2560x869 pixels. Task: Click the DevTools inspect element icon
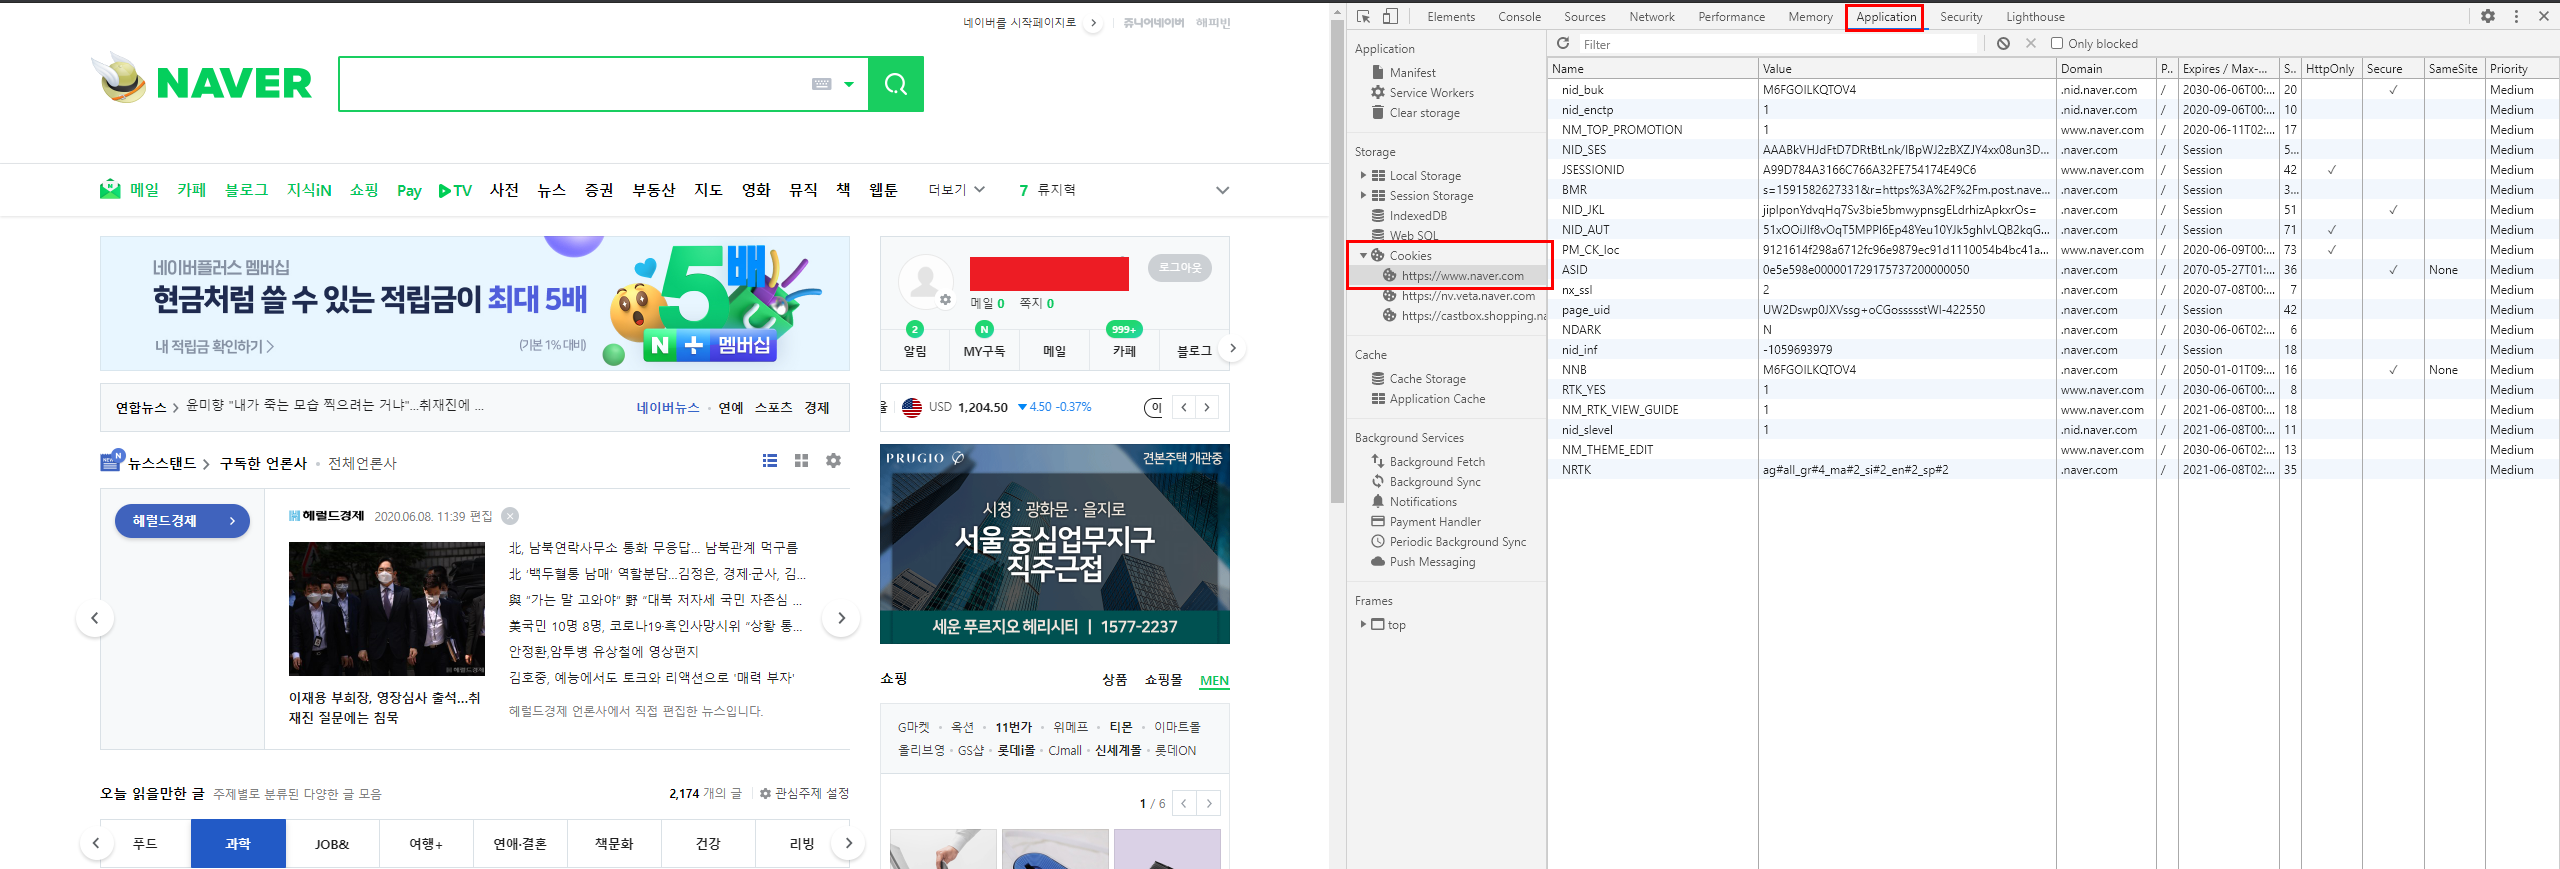[x=1363, y=16]
